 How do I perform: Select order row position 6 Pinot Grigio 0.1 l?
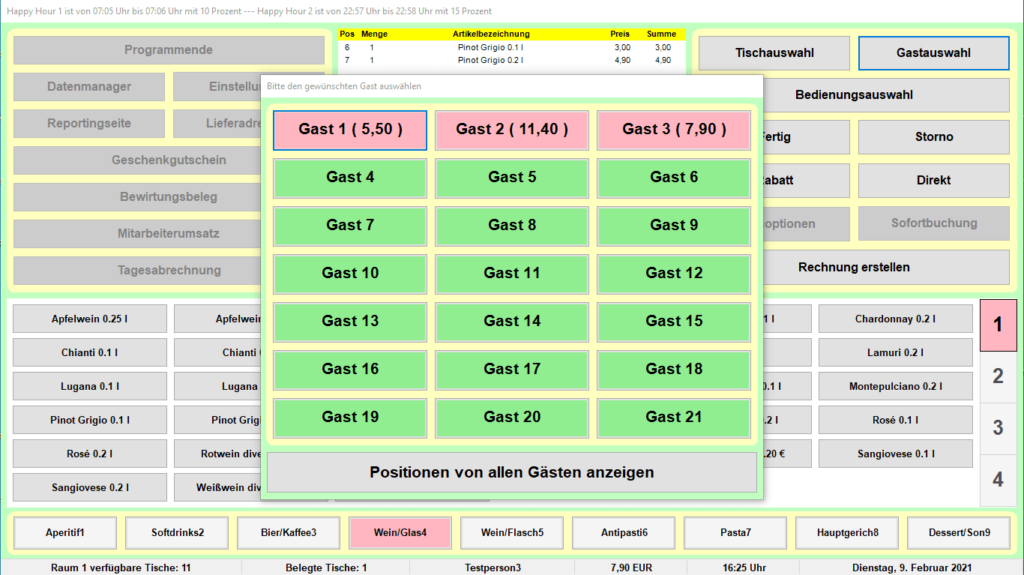coord(511,48)
